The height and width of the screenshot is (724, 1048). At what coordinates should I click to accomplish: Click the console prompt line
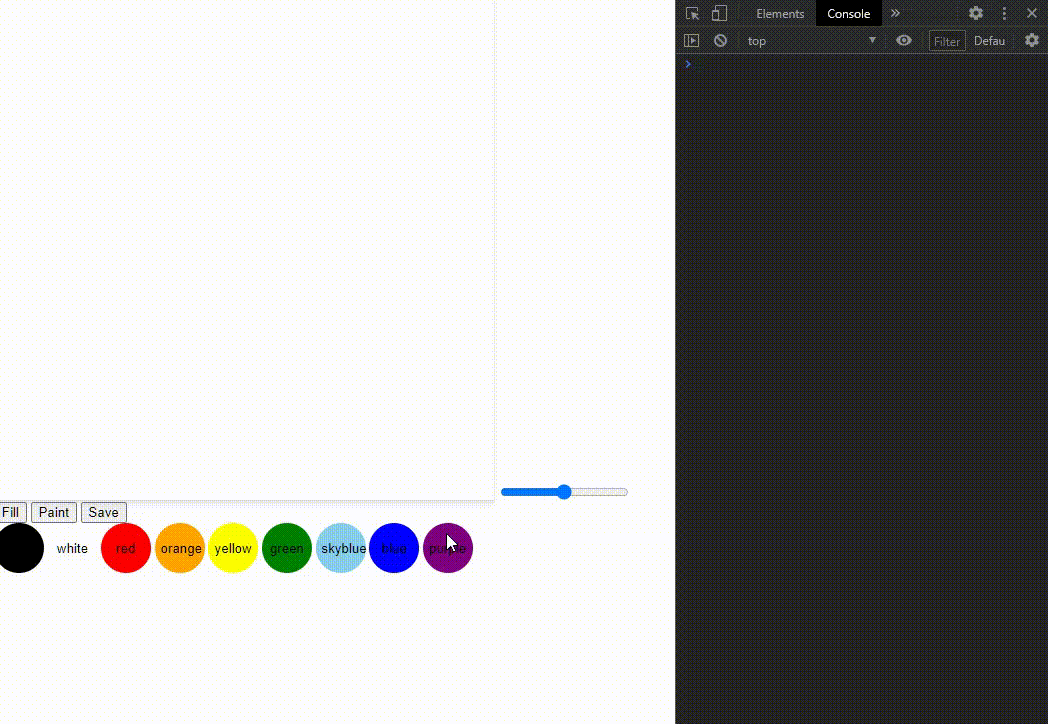[862, 64]
